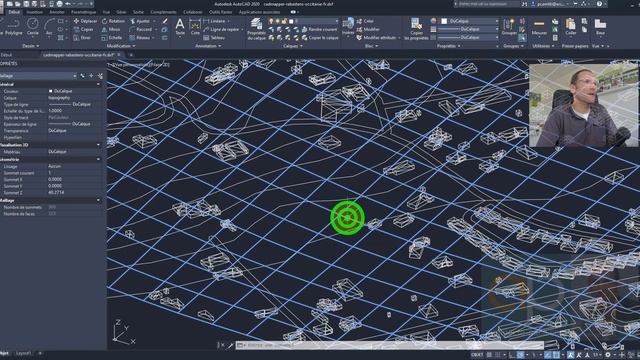
Task: Open the object color DuCalque dropdown
Action: pyautogui.click(x=469, y=21)
